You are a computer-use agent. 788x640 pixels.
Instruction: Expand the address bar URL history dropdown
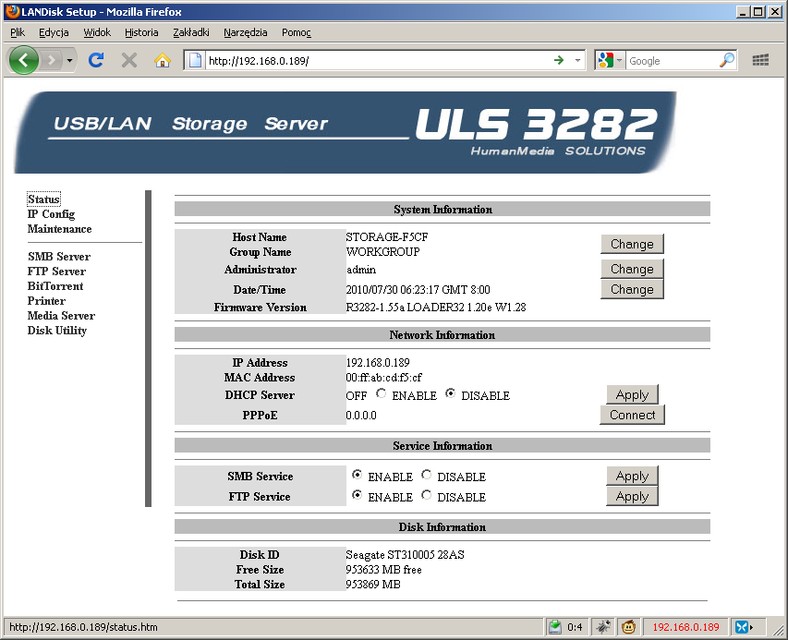tap(578, 60)
